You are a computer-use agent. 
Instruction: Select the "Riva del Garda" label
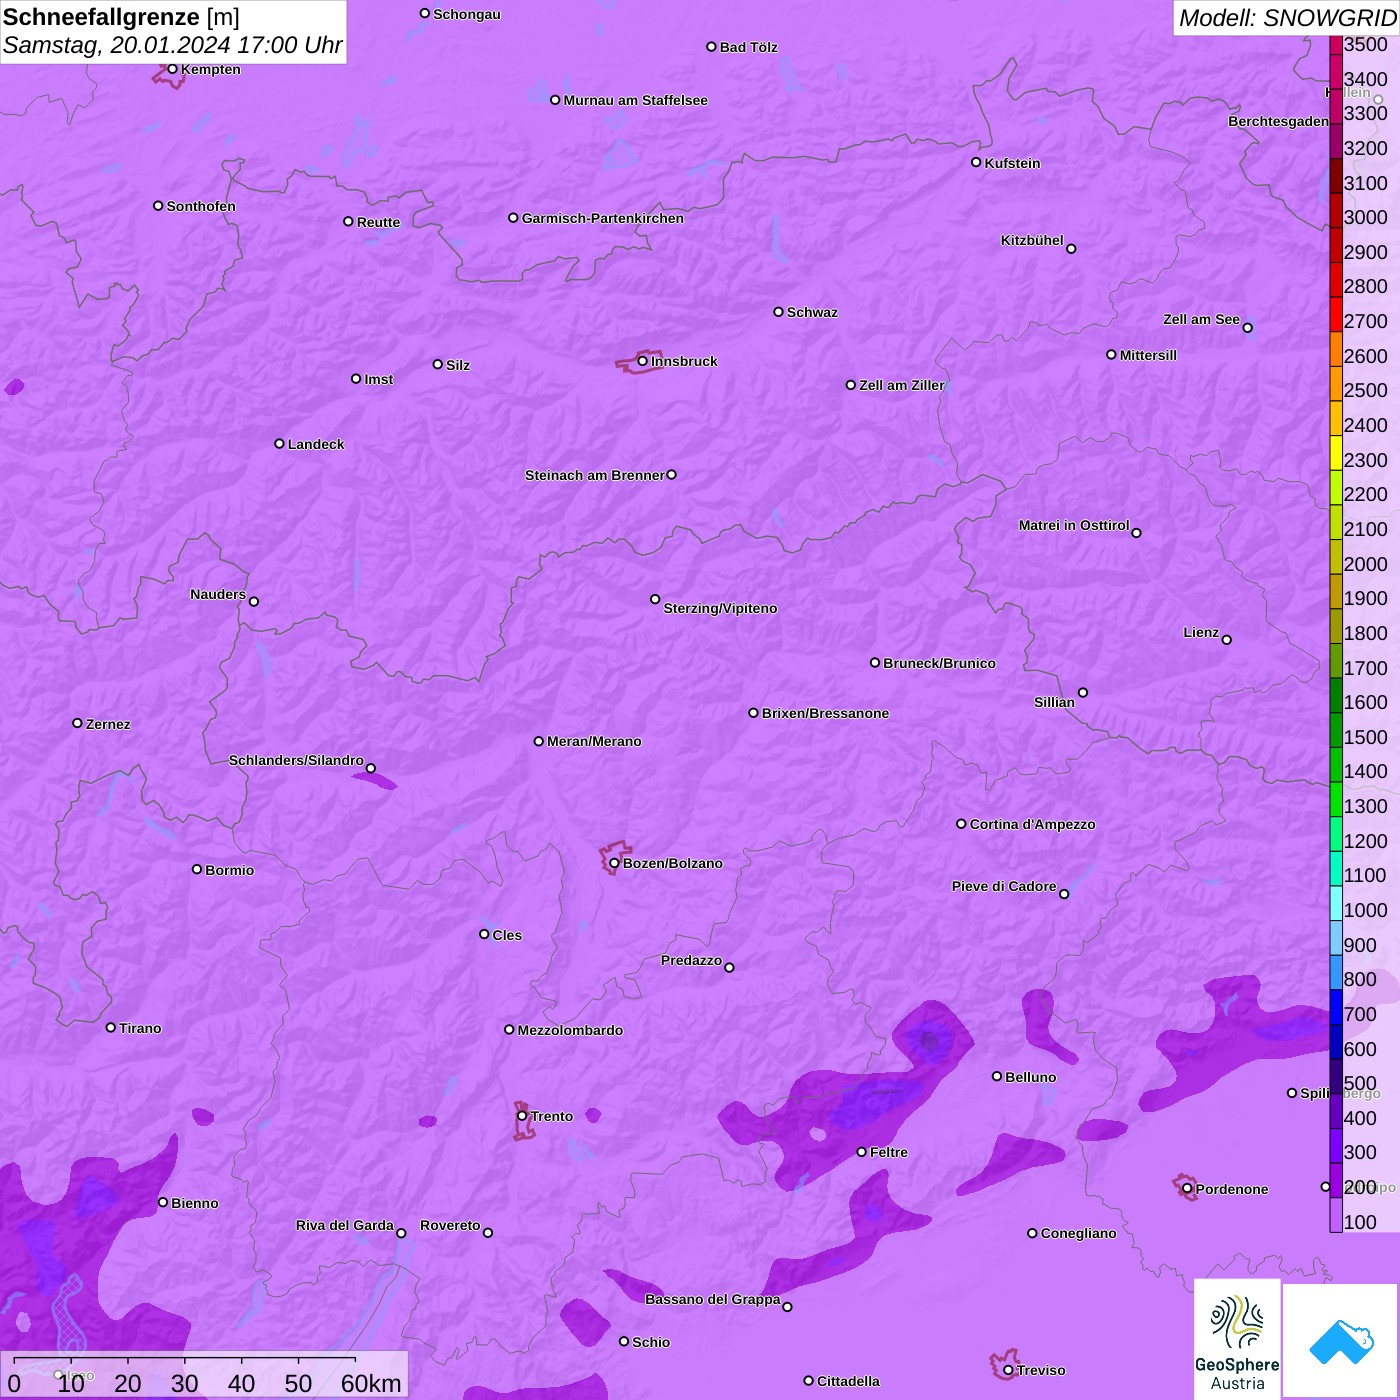pos(345,1225)
